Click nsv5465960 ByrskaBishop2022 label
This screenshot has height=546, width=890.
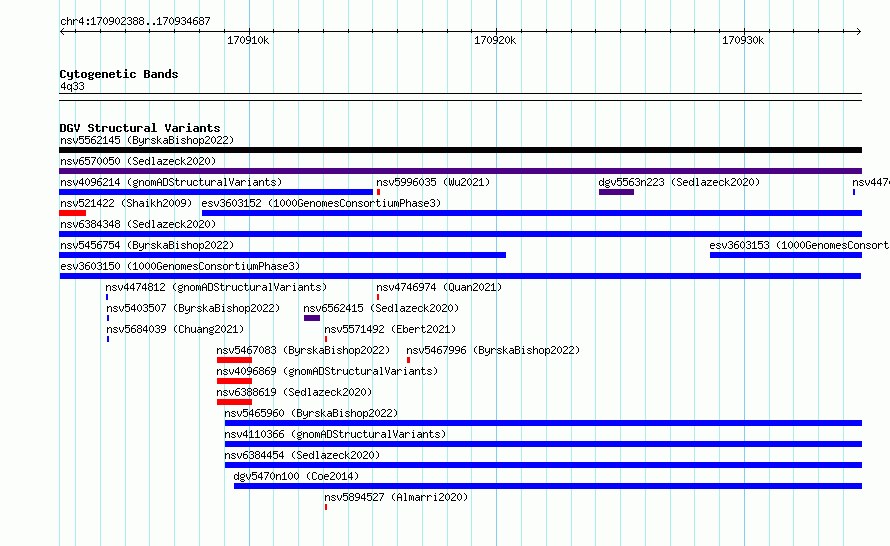click(x=311, y=413)
